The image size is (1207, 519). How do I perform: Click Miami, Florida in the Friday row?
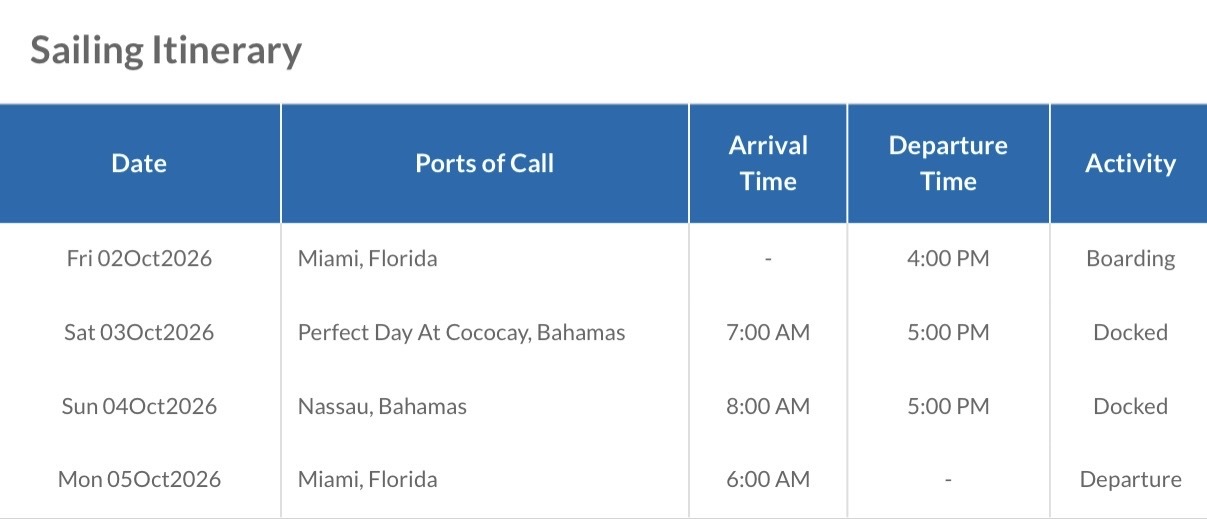367,258
